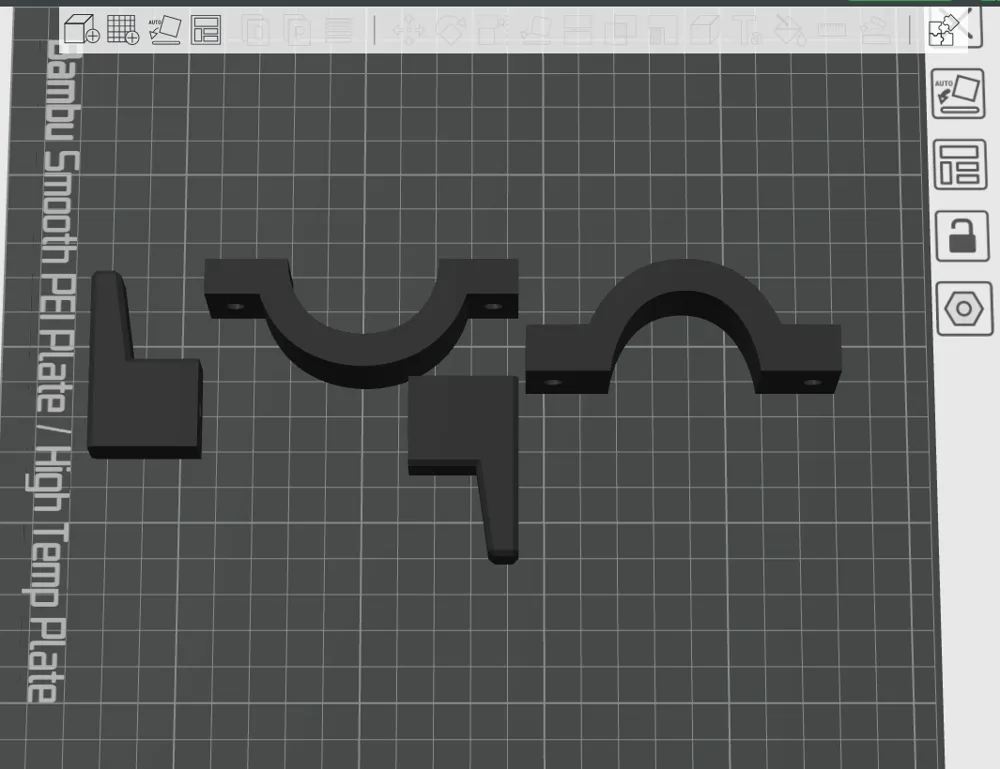Viewport: 1000px width, 769px height.
Task: Arrange all objects using main toolbar icon
Action: click(206, 29)
